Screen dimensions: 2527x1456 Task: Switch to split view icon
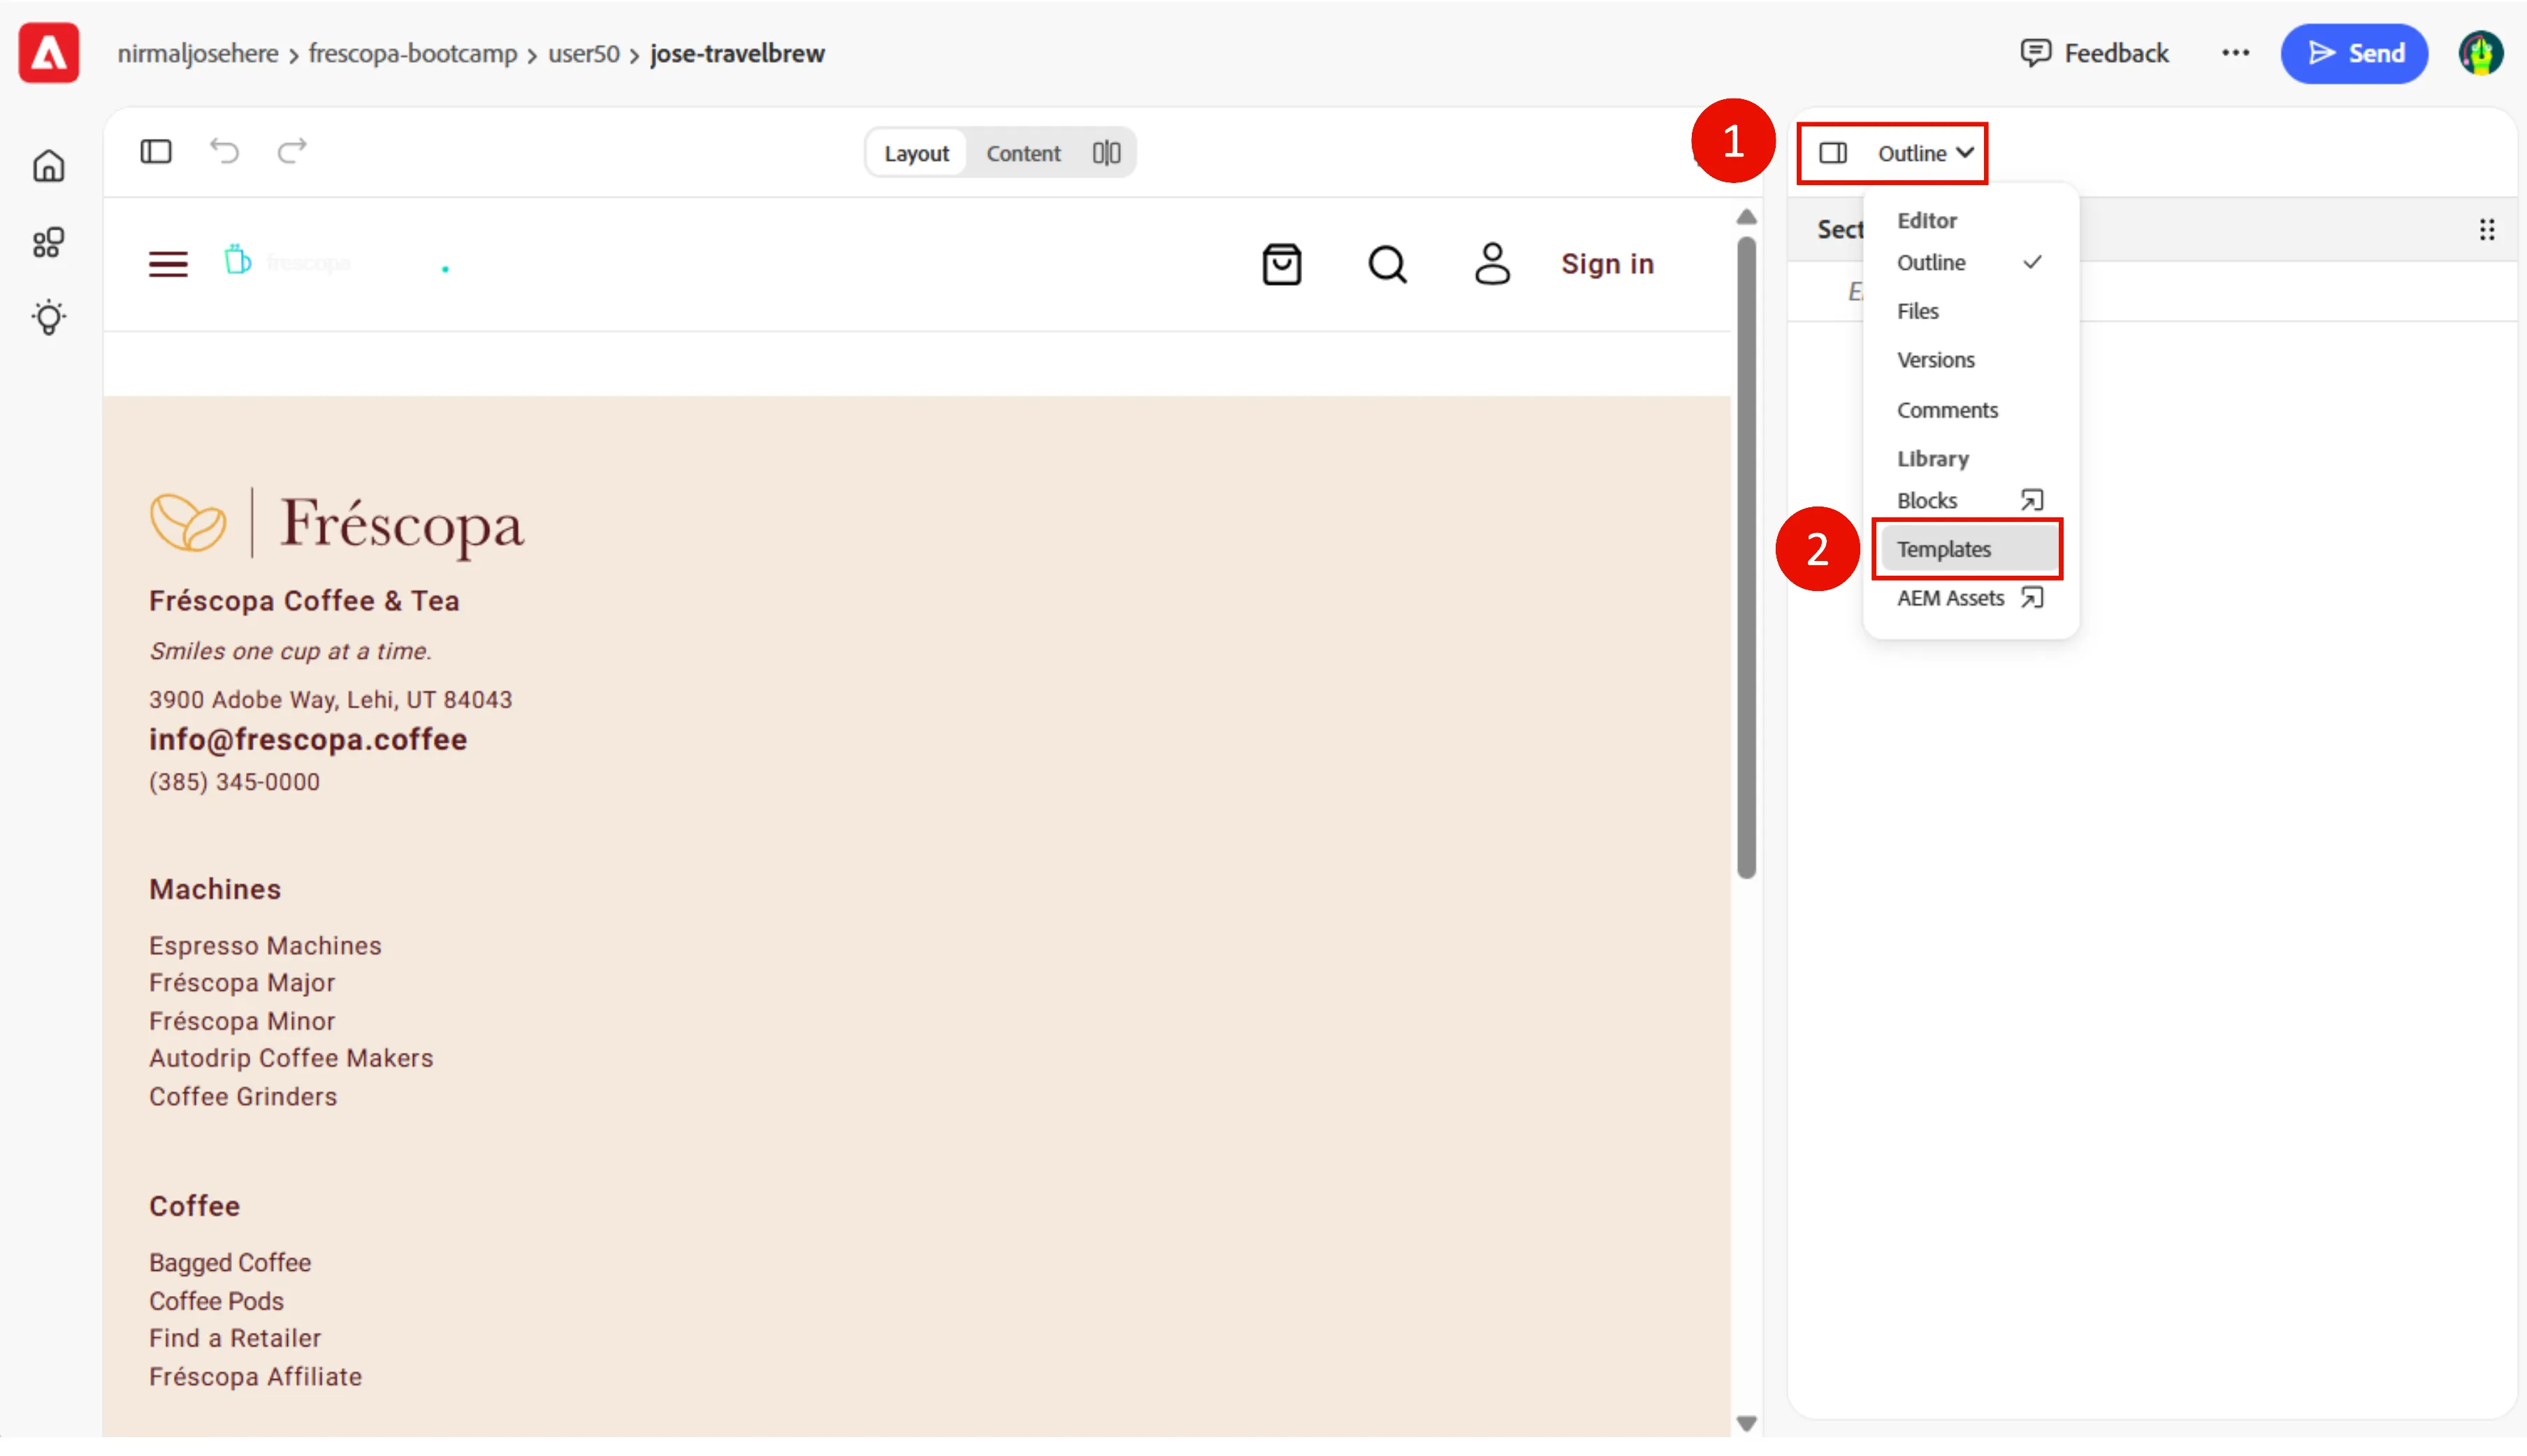pos(1106,153)
